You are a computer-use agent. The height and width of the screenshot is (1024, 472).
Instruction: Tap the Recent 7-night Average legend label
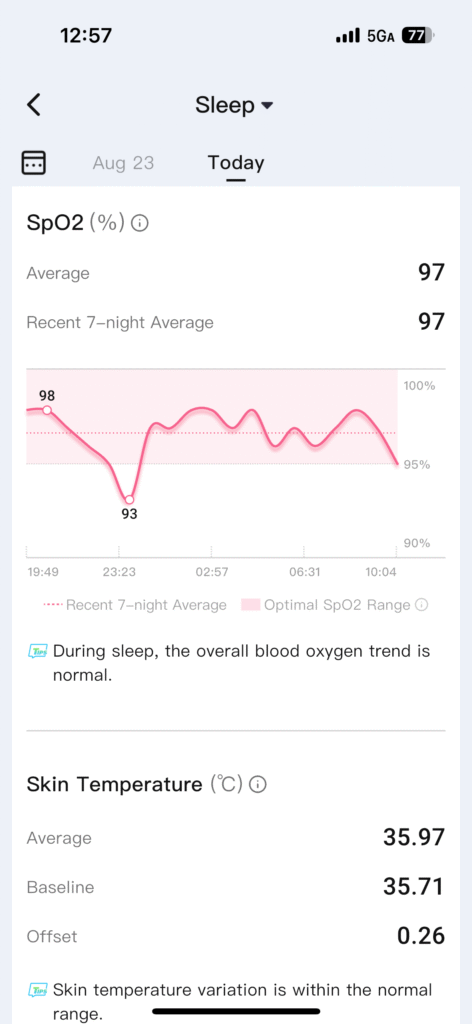pos(146,605)
